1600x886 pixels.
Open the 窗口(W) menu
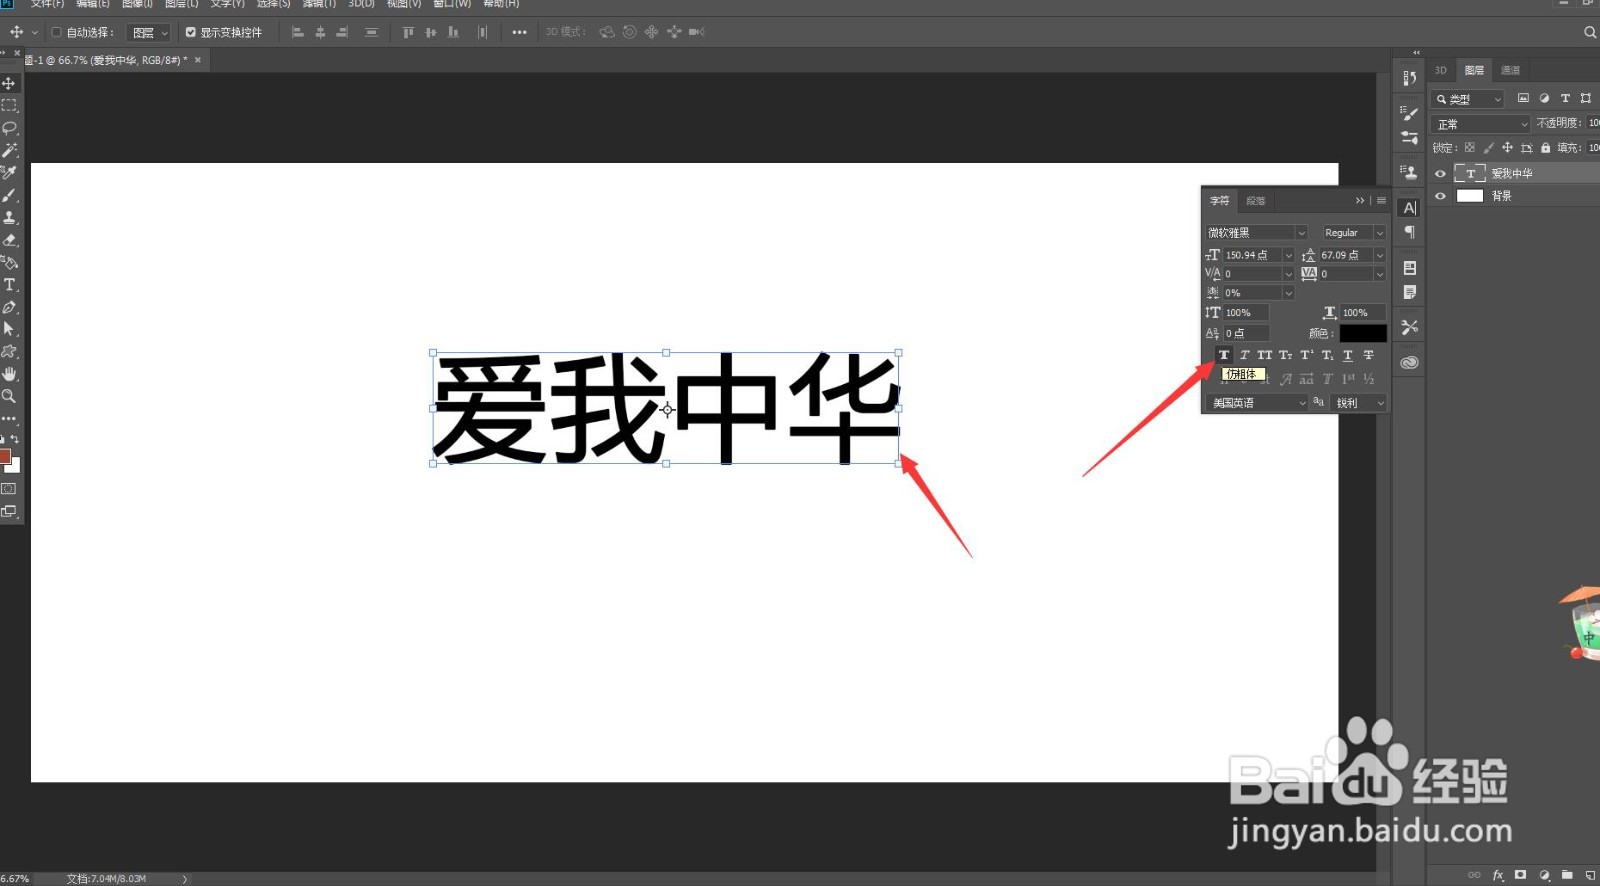point(452,4)
